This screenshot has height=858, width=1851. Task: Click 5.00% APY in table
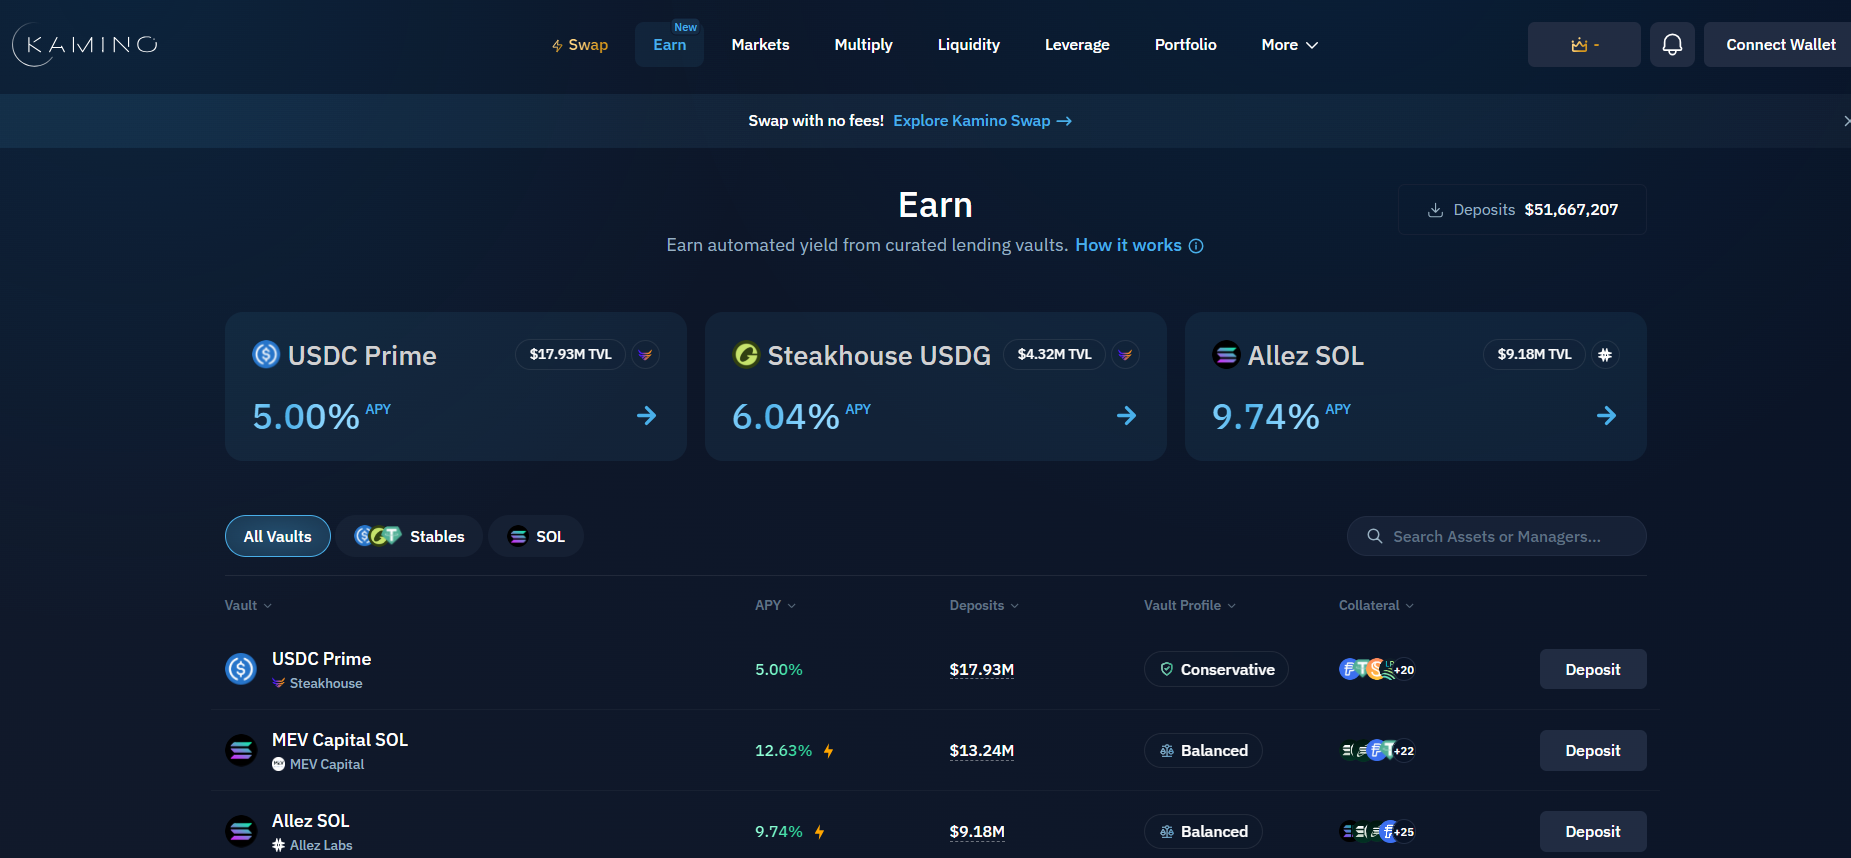click(779, 670)
